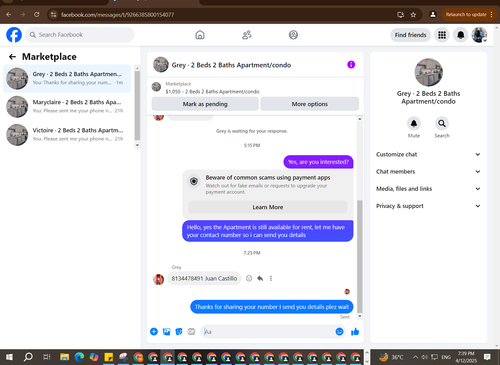Show hidden system tray icons chevron
Viewport: 500px width, 365px height.
point(415,357)
